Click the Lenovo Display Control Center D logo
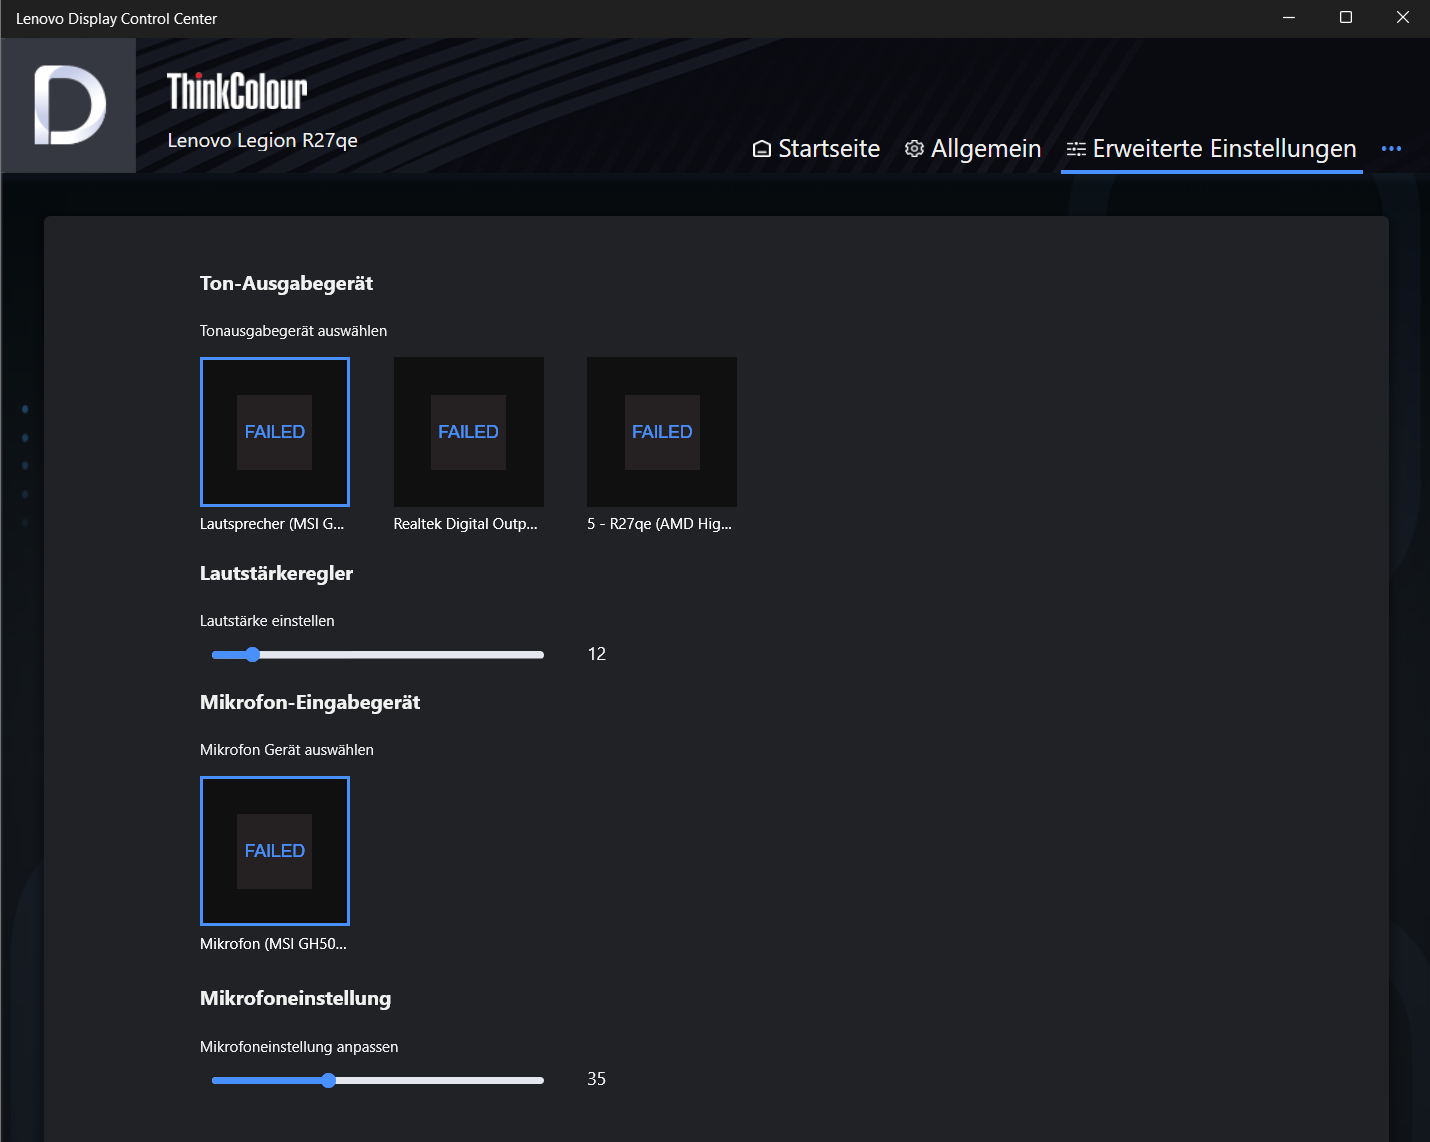The height and width of the screenshot is (1142, 1430). pos(69,105)
